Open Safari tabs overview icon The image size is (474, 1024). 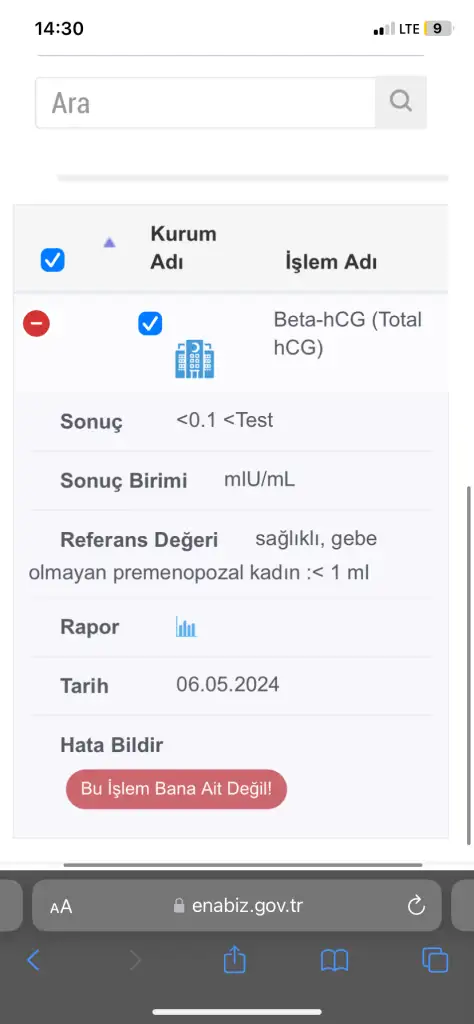tap(435, 960)
